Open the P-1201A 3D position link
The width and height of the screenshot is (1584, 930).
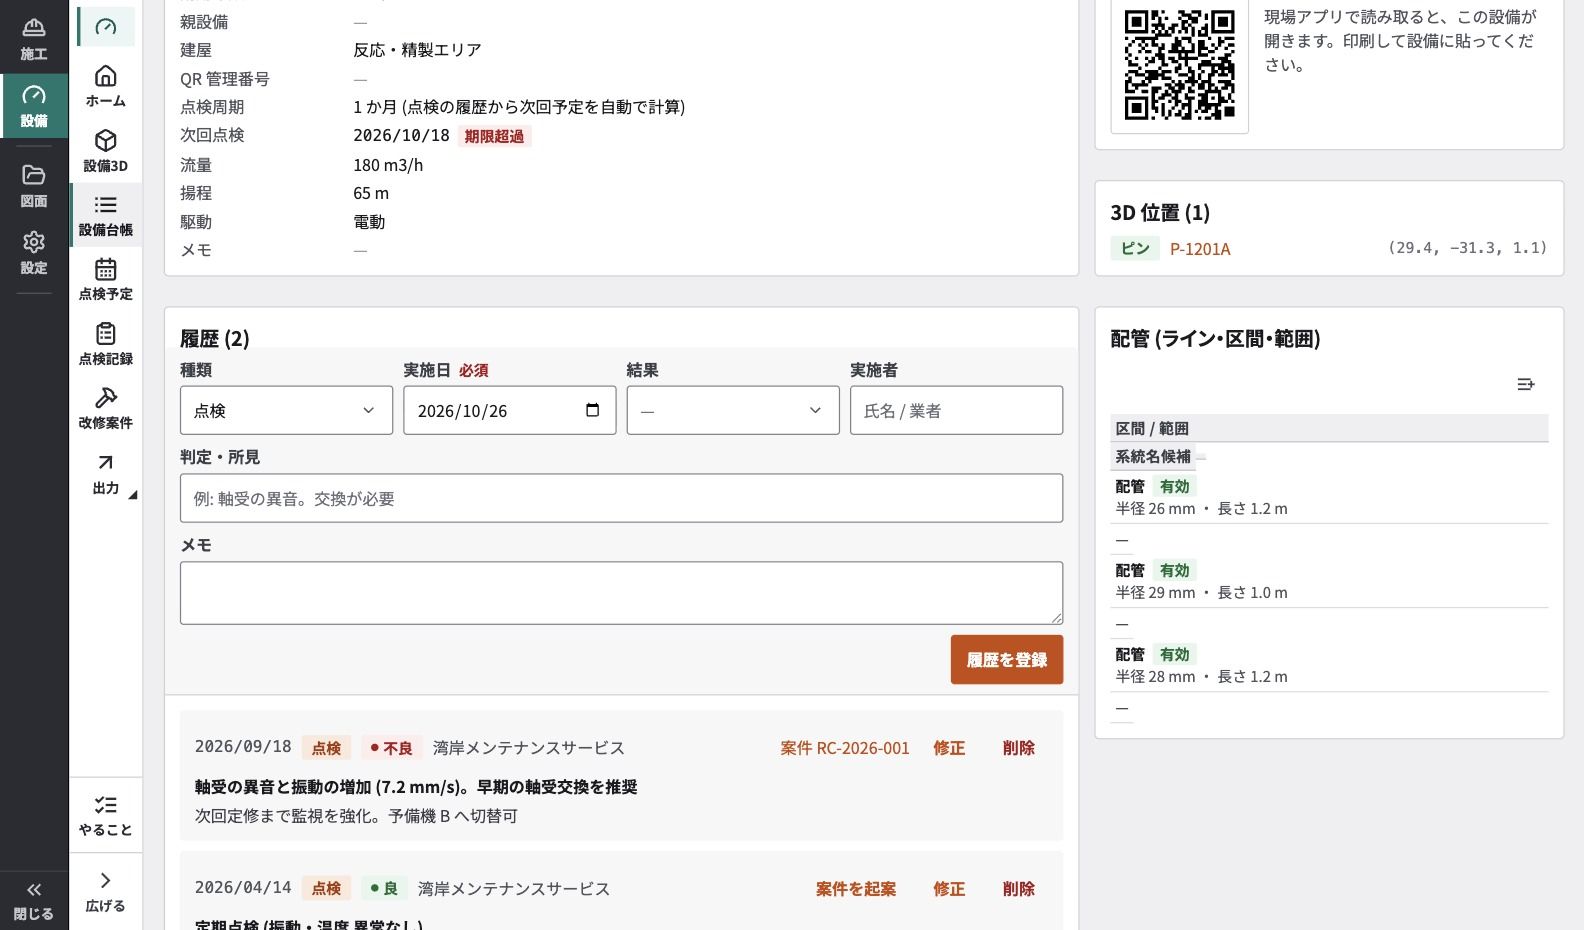[1200, 249]
